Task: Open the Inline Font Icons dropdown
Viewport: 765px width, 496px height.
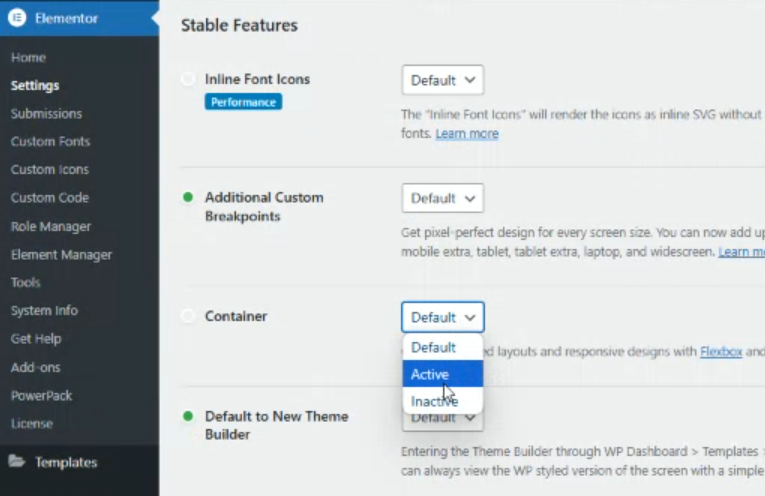Action: pos(442,80)
